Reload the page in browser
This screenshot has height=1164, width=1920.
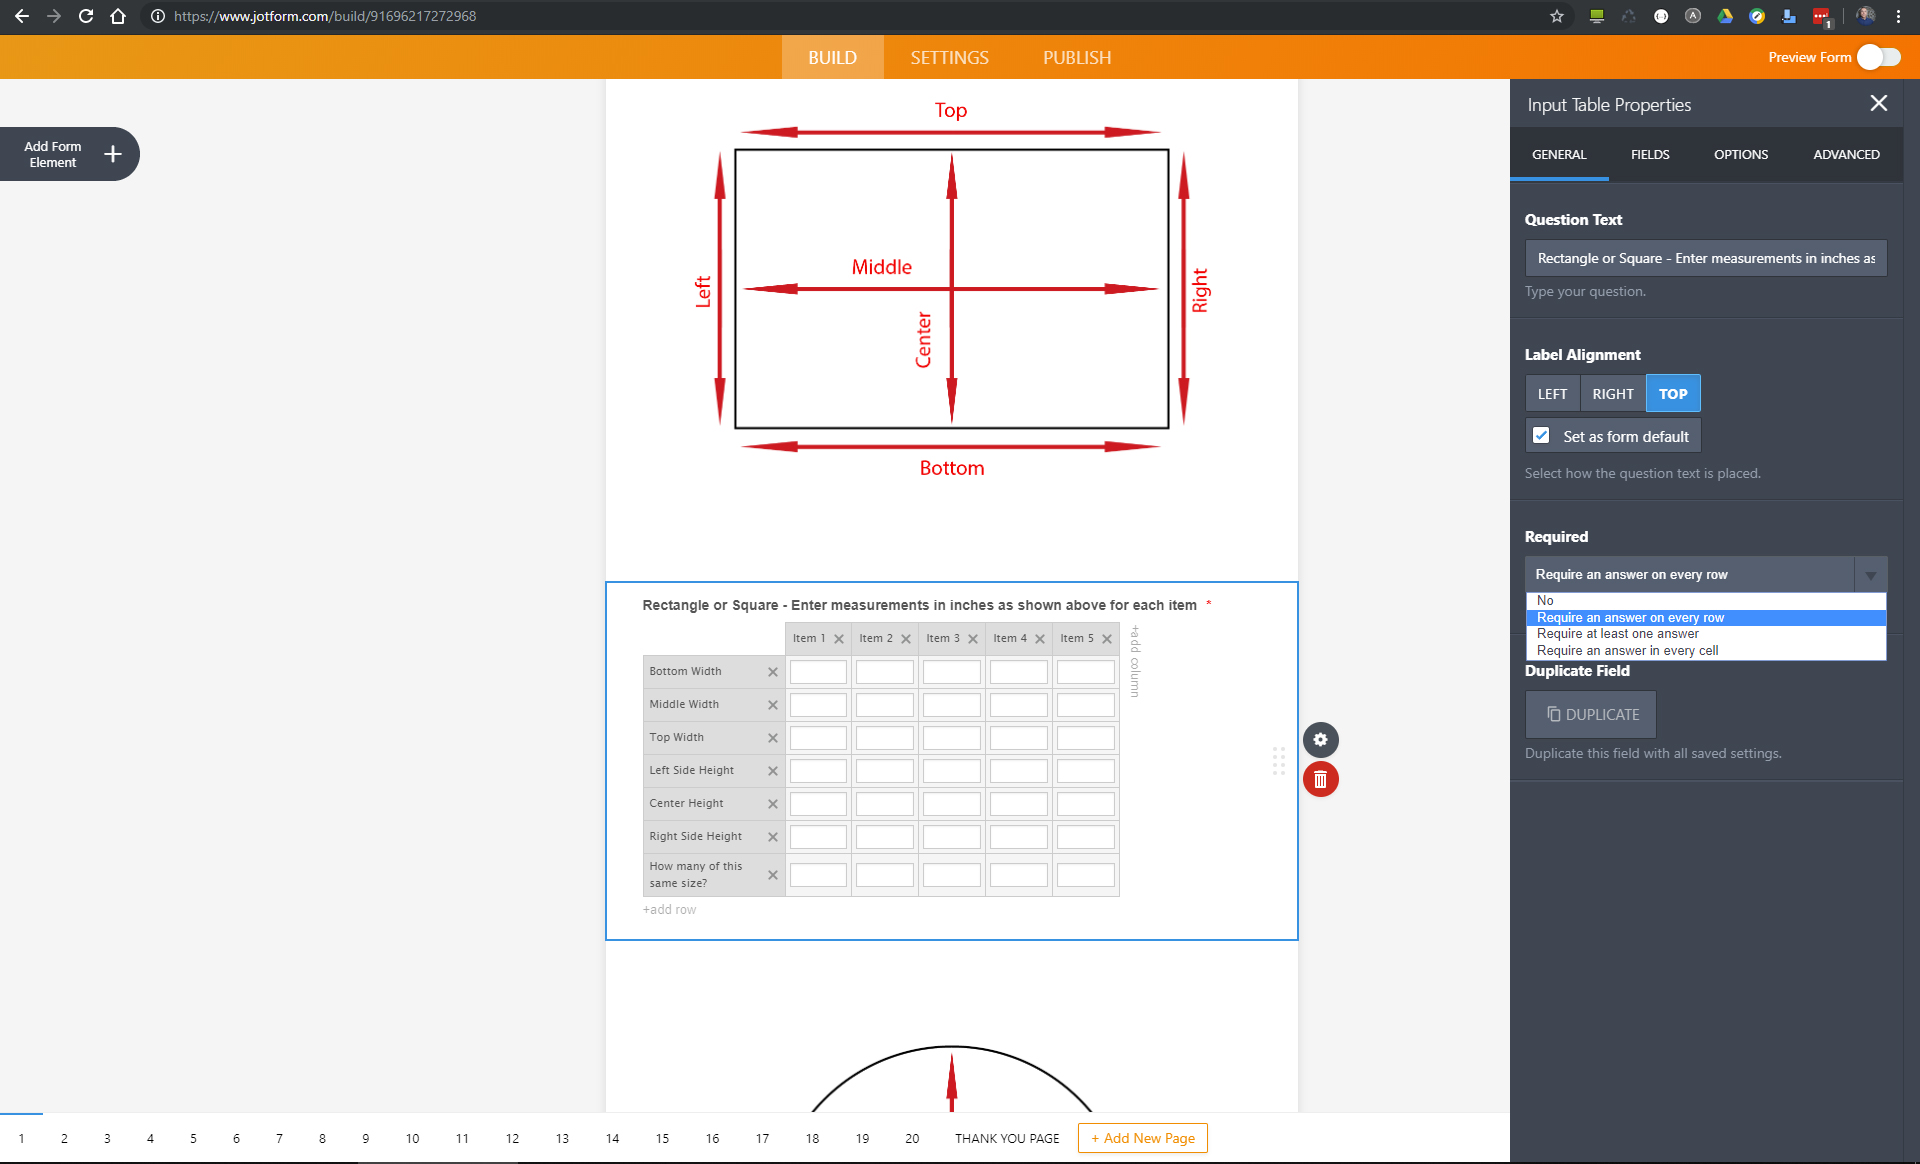pyautogui.click(x=86, y=16)
